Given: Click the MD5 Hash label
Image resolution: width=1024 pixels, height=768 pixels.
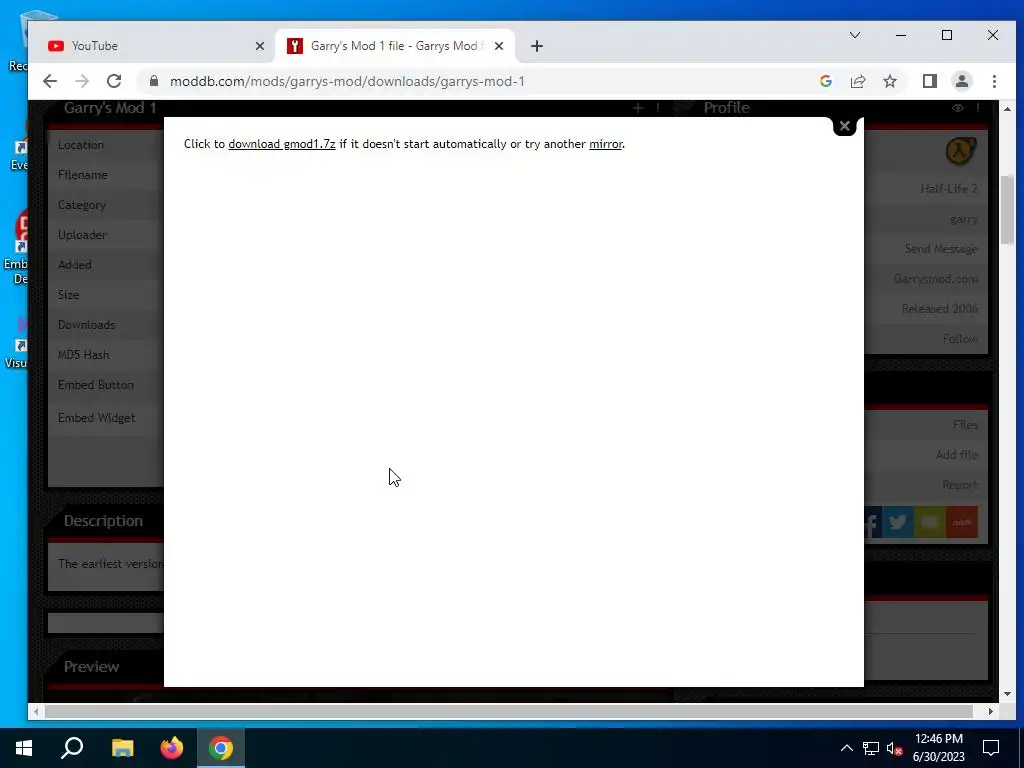Looking at the screenshot, I should pos(84,355).
